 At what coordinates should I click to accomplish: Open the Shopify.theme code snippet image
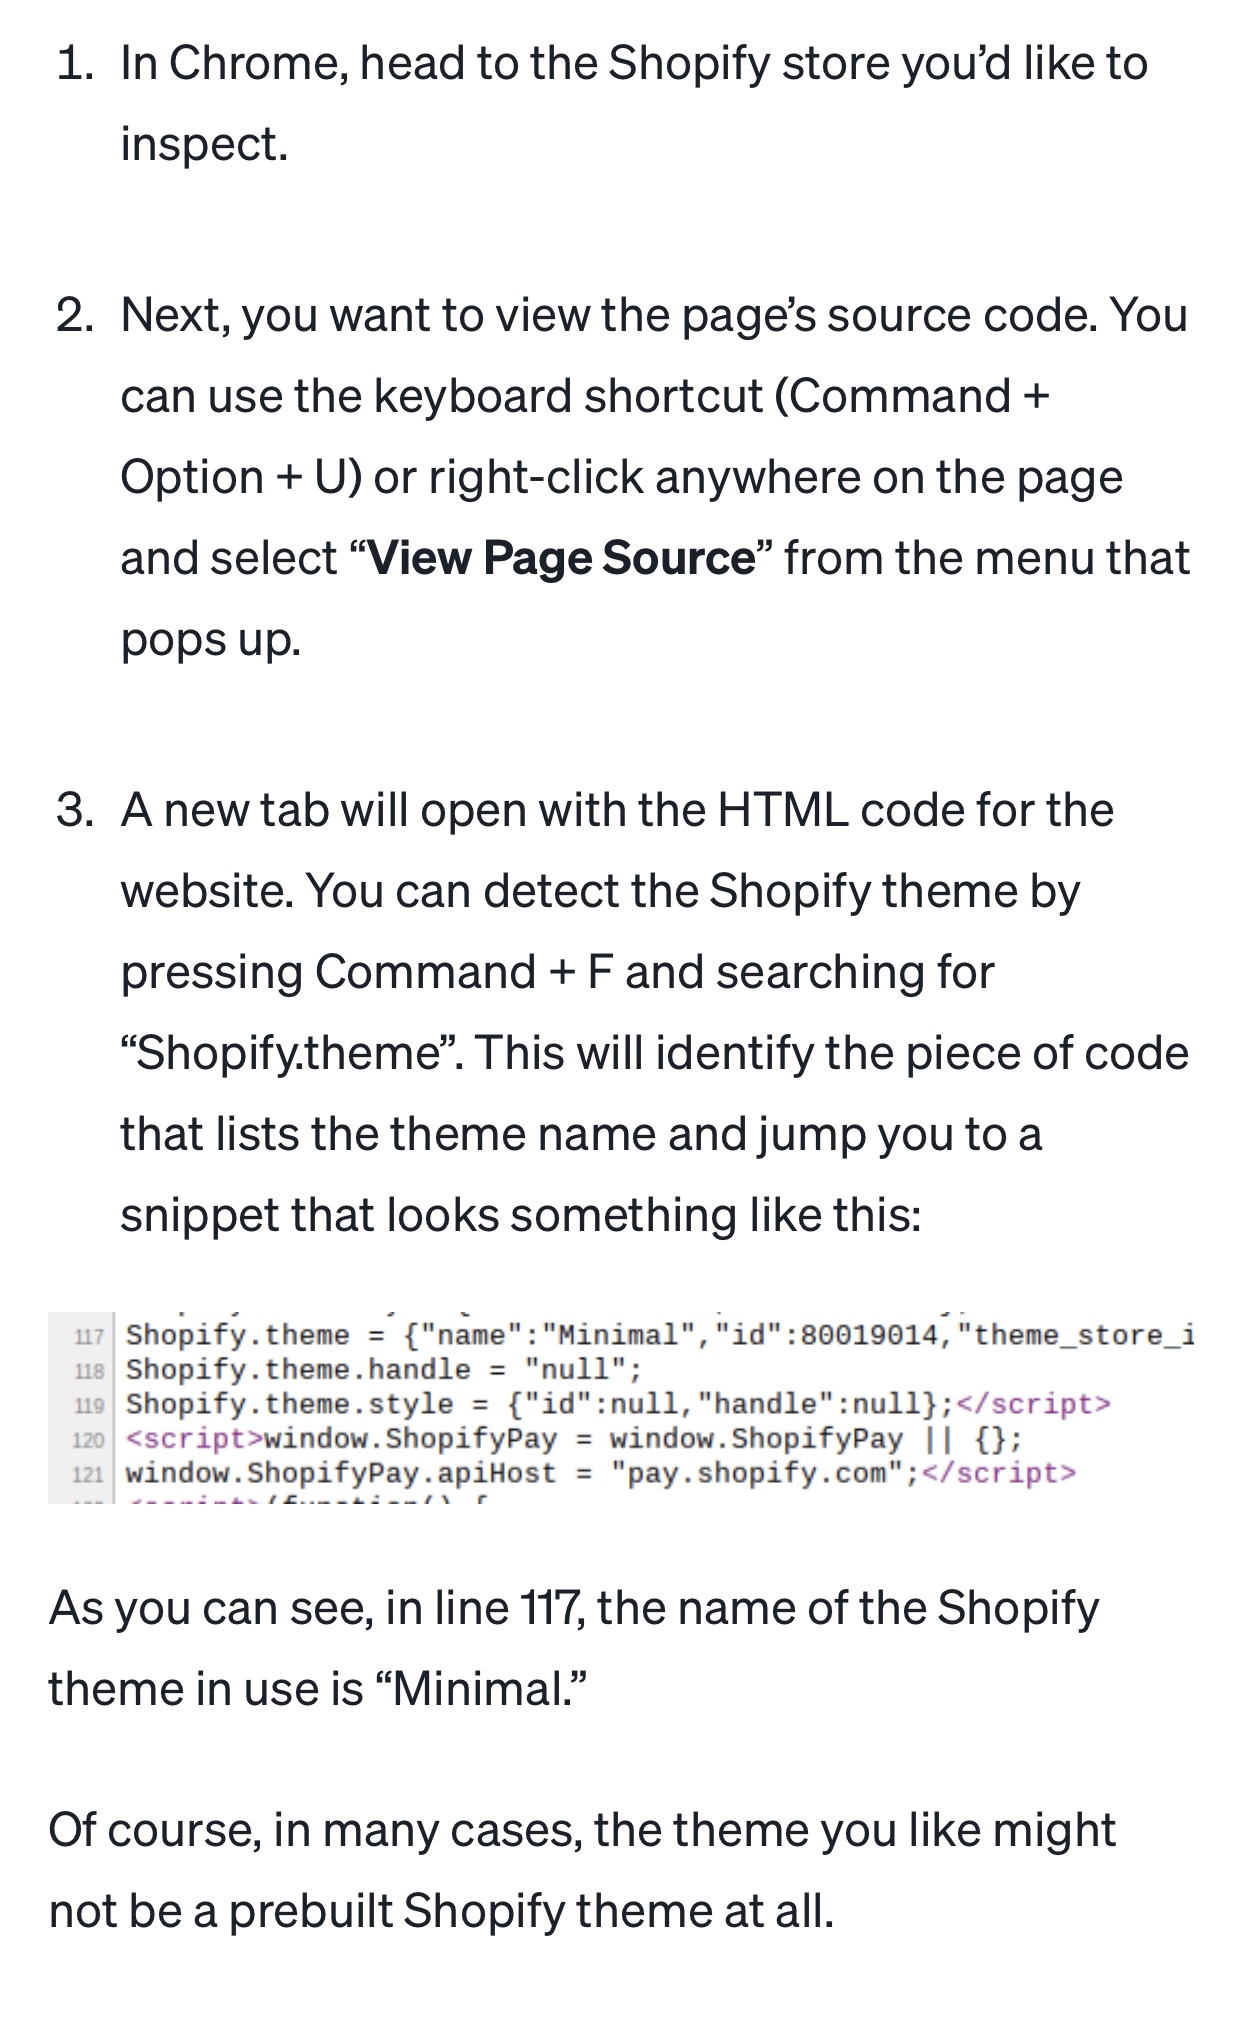coord(621,1406)
